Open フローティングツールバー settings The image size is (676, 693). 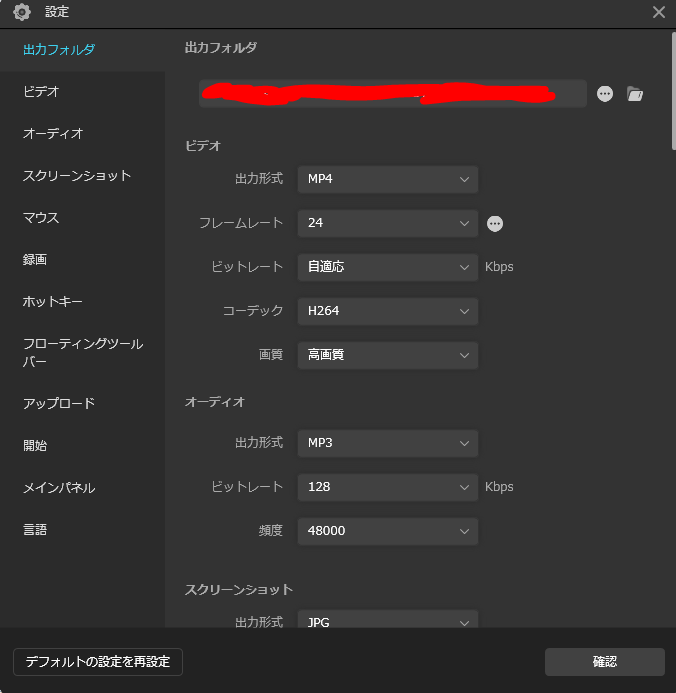83,352
